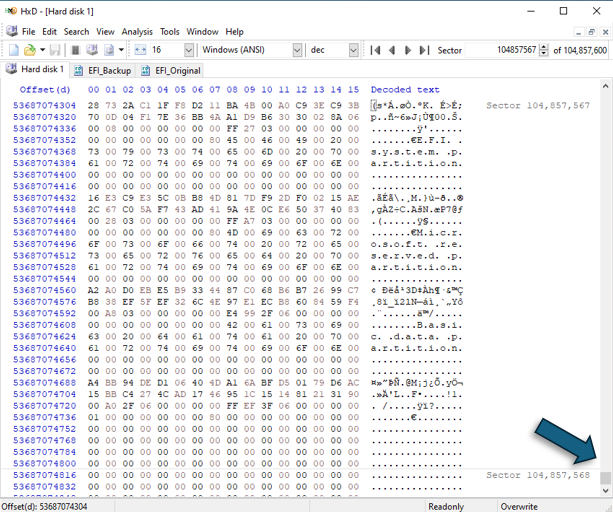Jump to first sector button

pos(376,50)
